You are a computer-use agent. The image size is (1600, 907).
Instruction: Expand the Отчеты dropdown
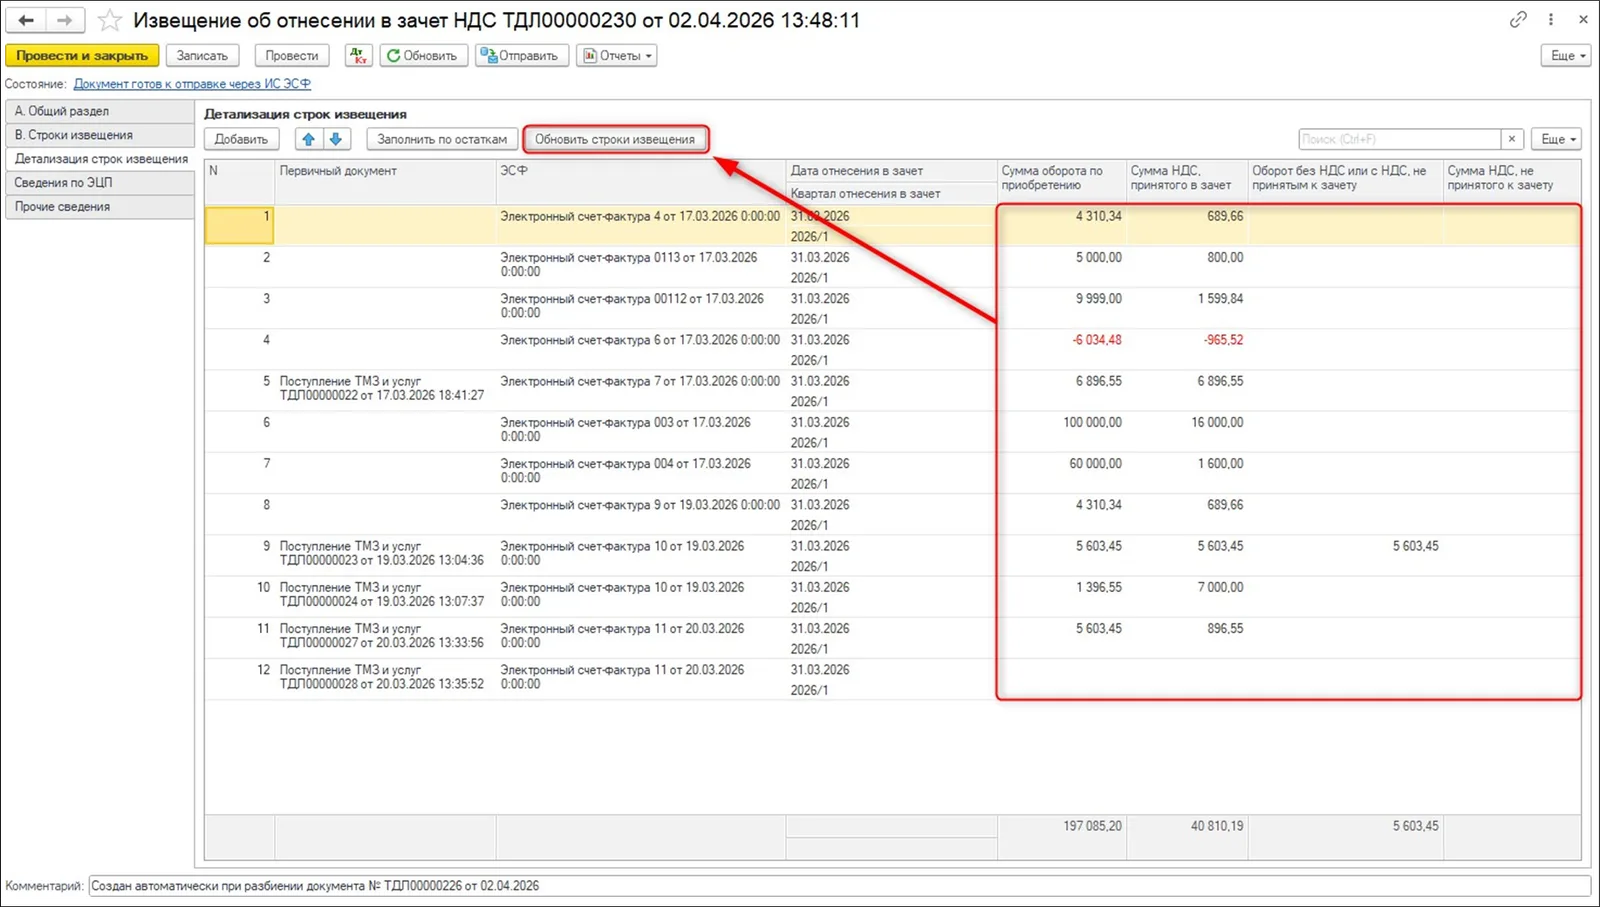click(x=617, y=56)
